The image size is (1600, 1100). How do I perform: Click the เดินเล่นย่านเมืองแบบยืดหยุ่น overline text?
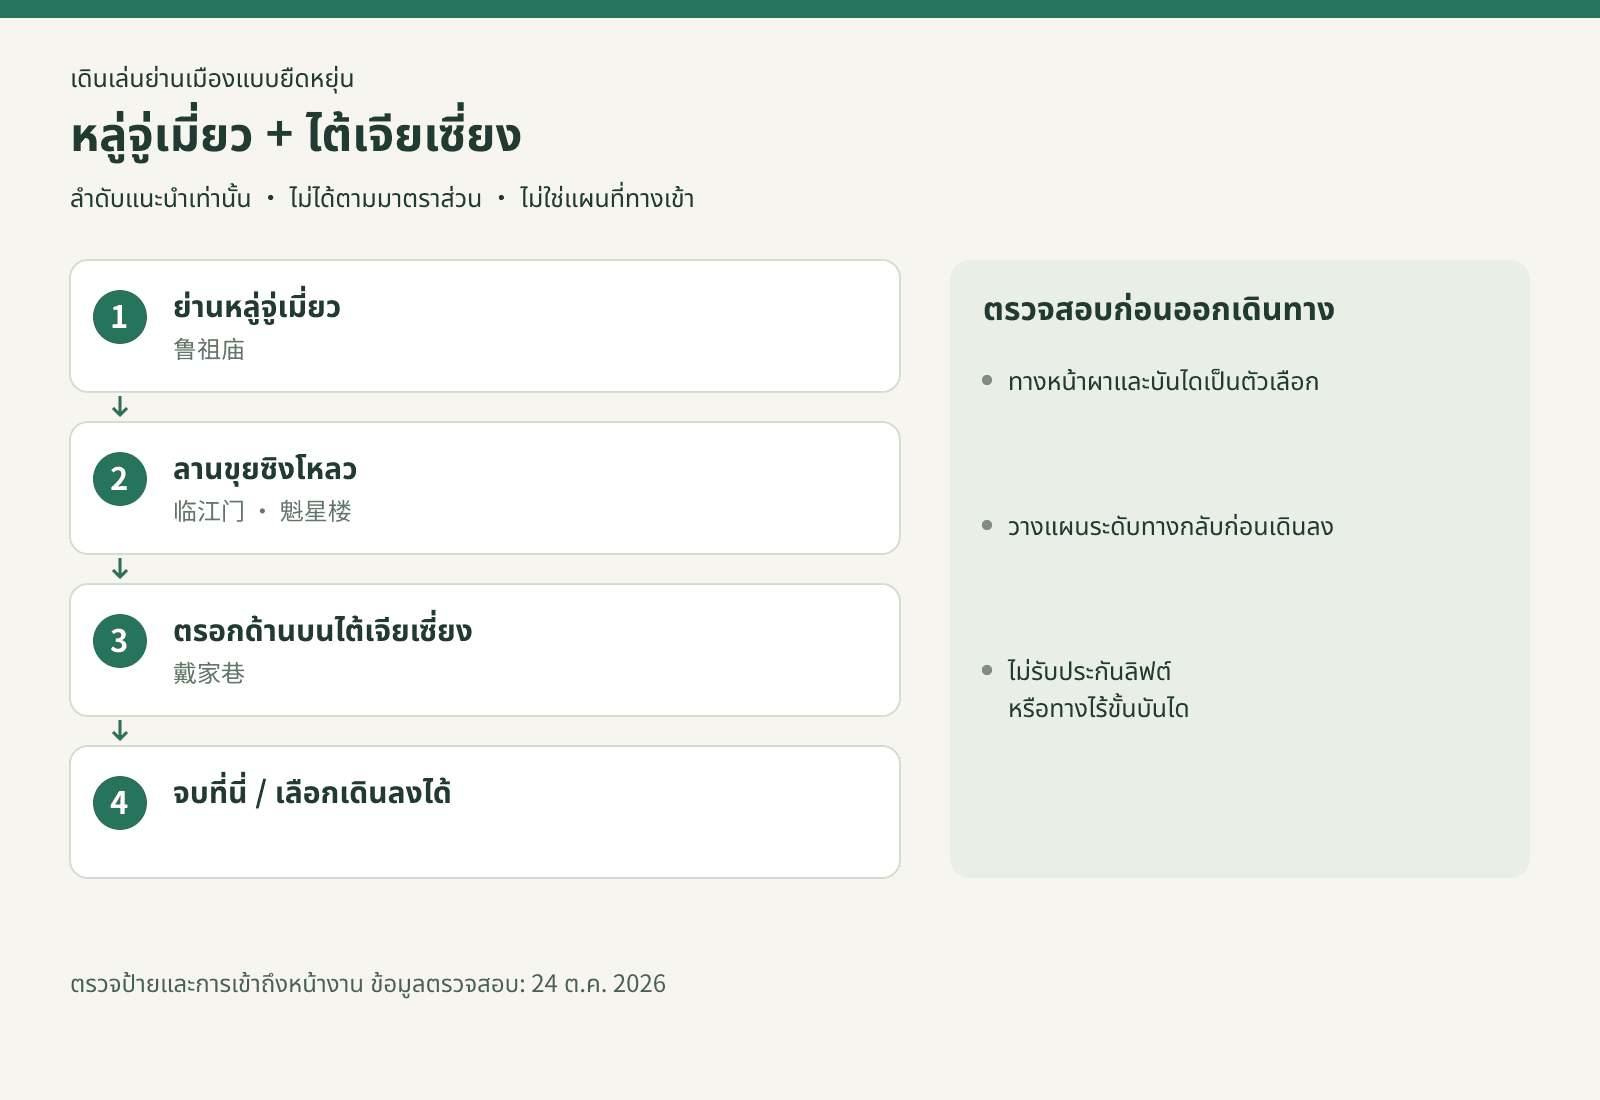[x=212, y=78]
